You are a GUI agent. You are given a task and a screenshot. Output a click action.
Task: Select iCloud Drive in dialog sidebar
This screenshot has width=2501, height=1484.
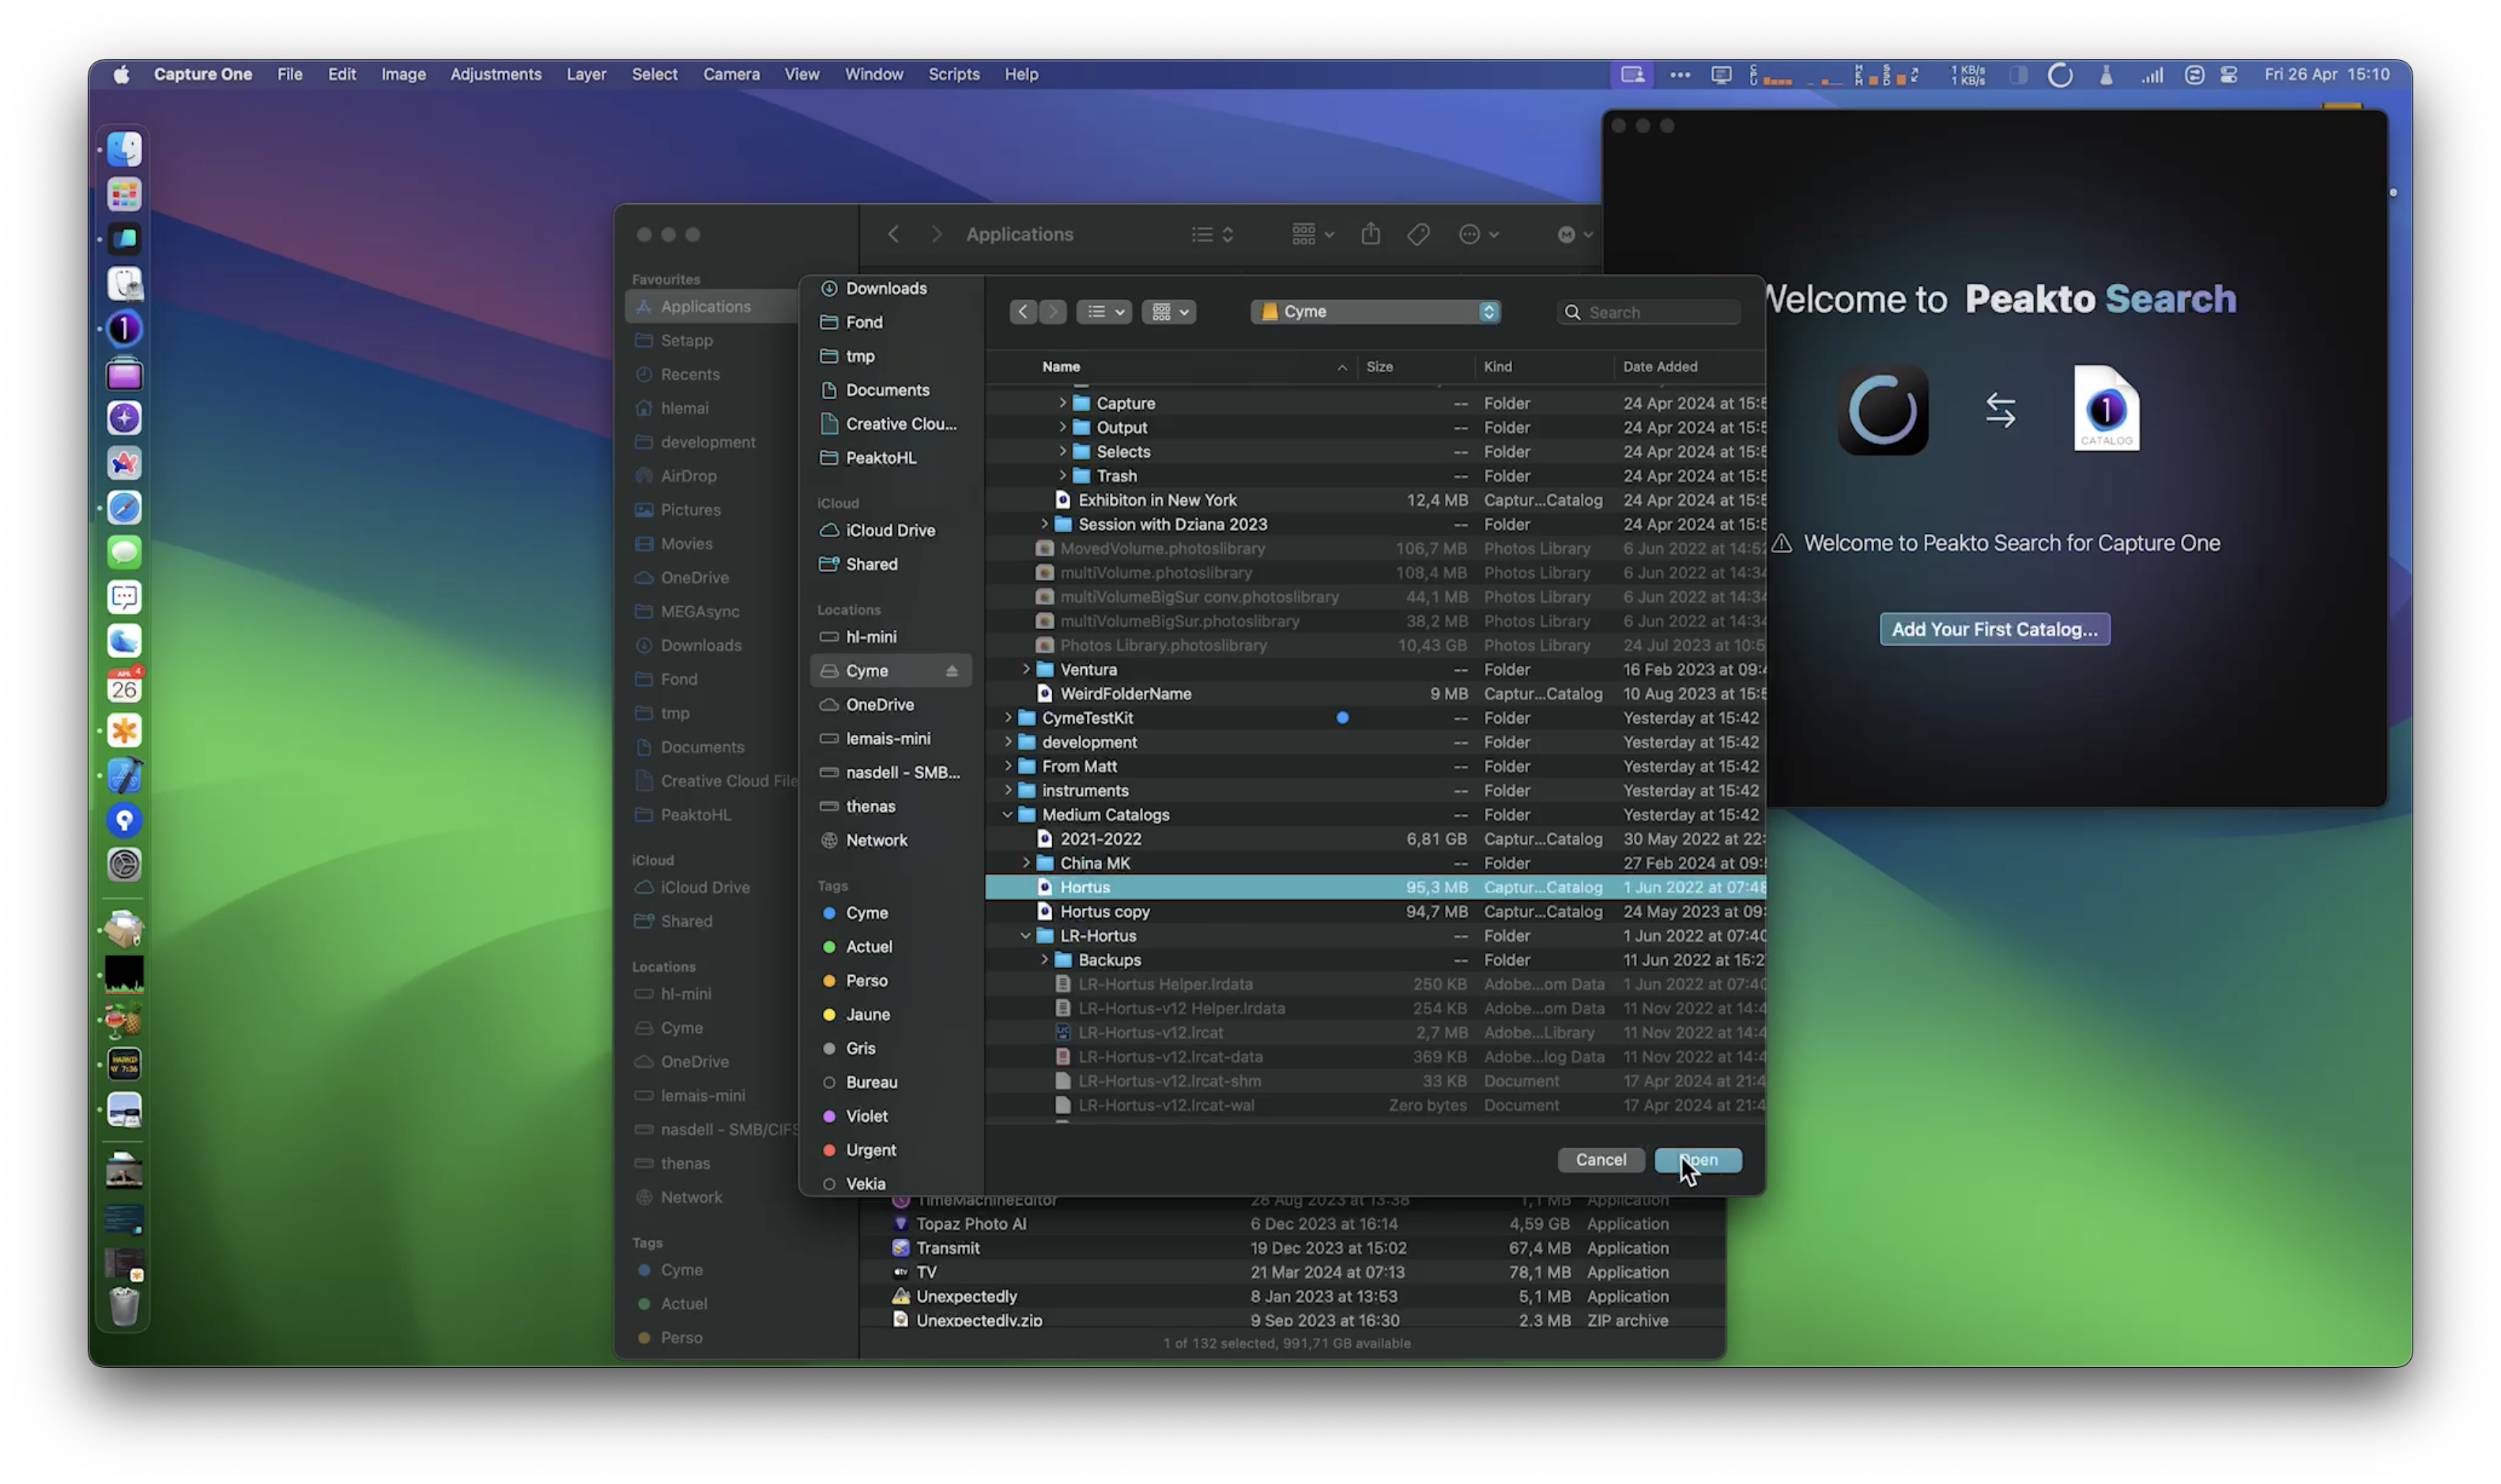point(890,530)
